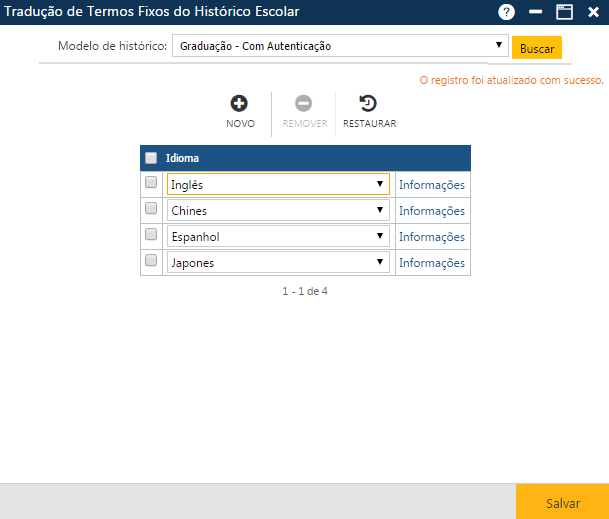Toggle the select-all Idioma header checkbox

(x=151, y=158)
